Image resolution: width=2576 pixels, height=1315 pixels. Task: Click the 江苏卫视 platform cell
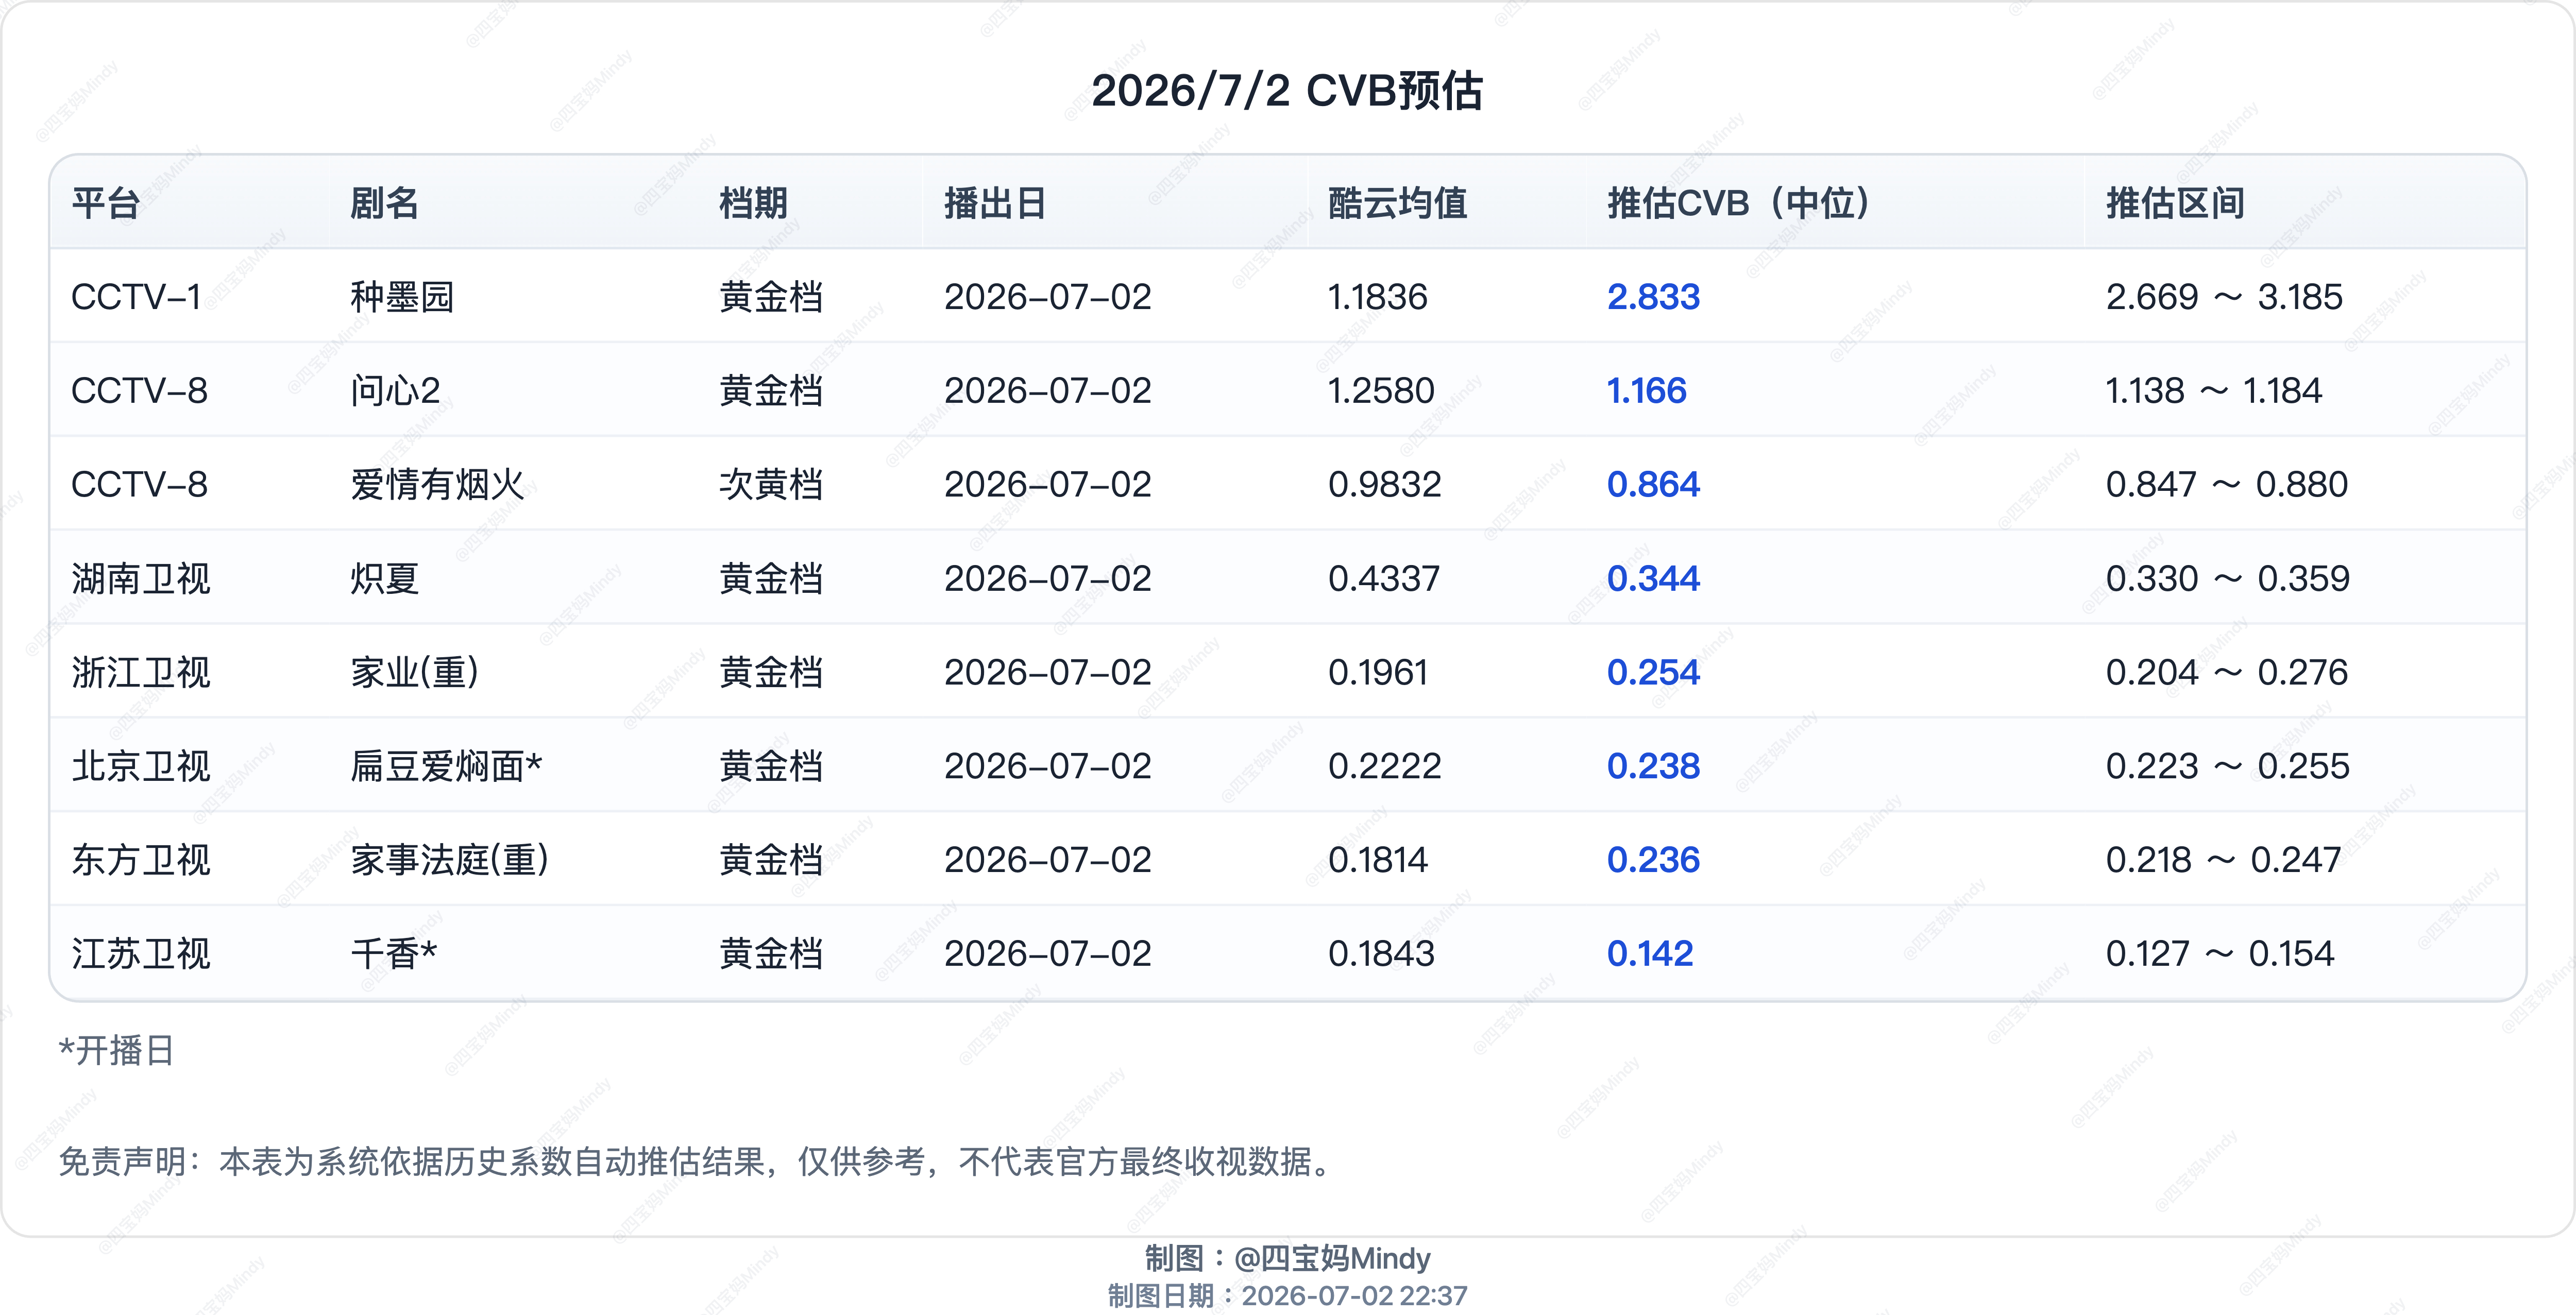(x=141, y=955)
